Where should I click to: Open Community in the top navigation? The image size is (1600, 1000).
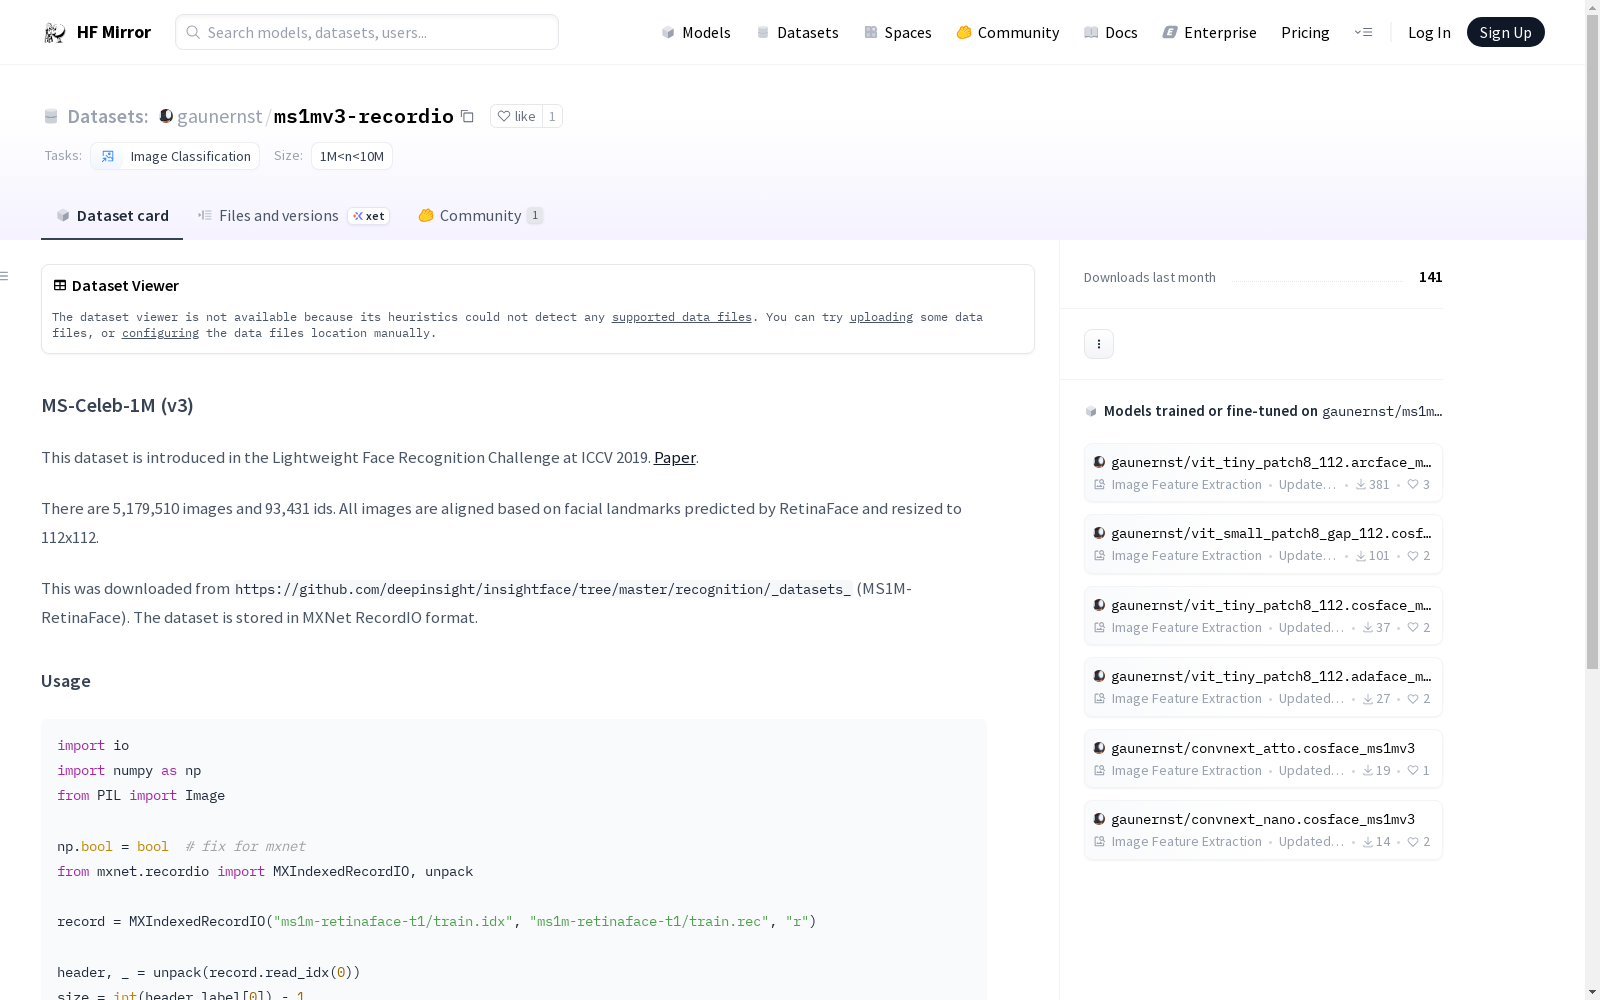[x=1008, y=32]
